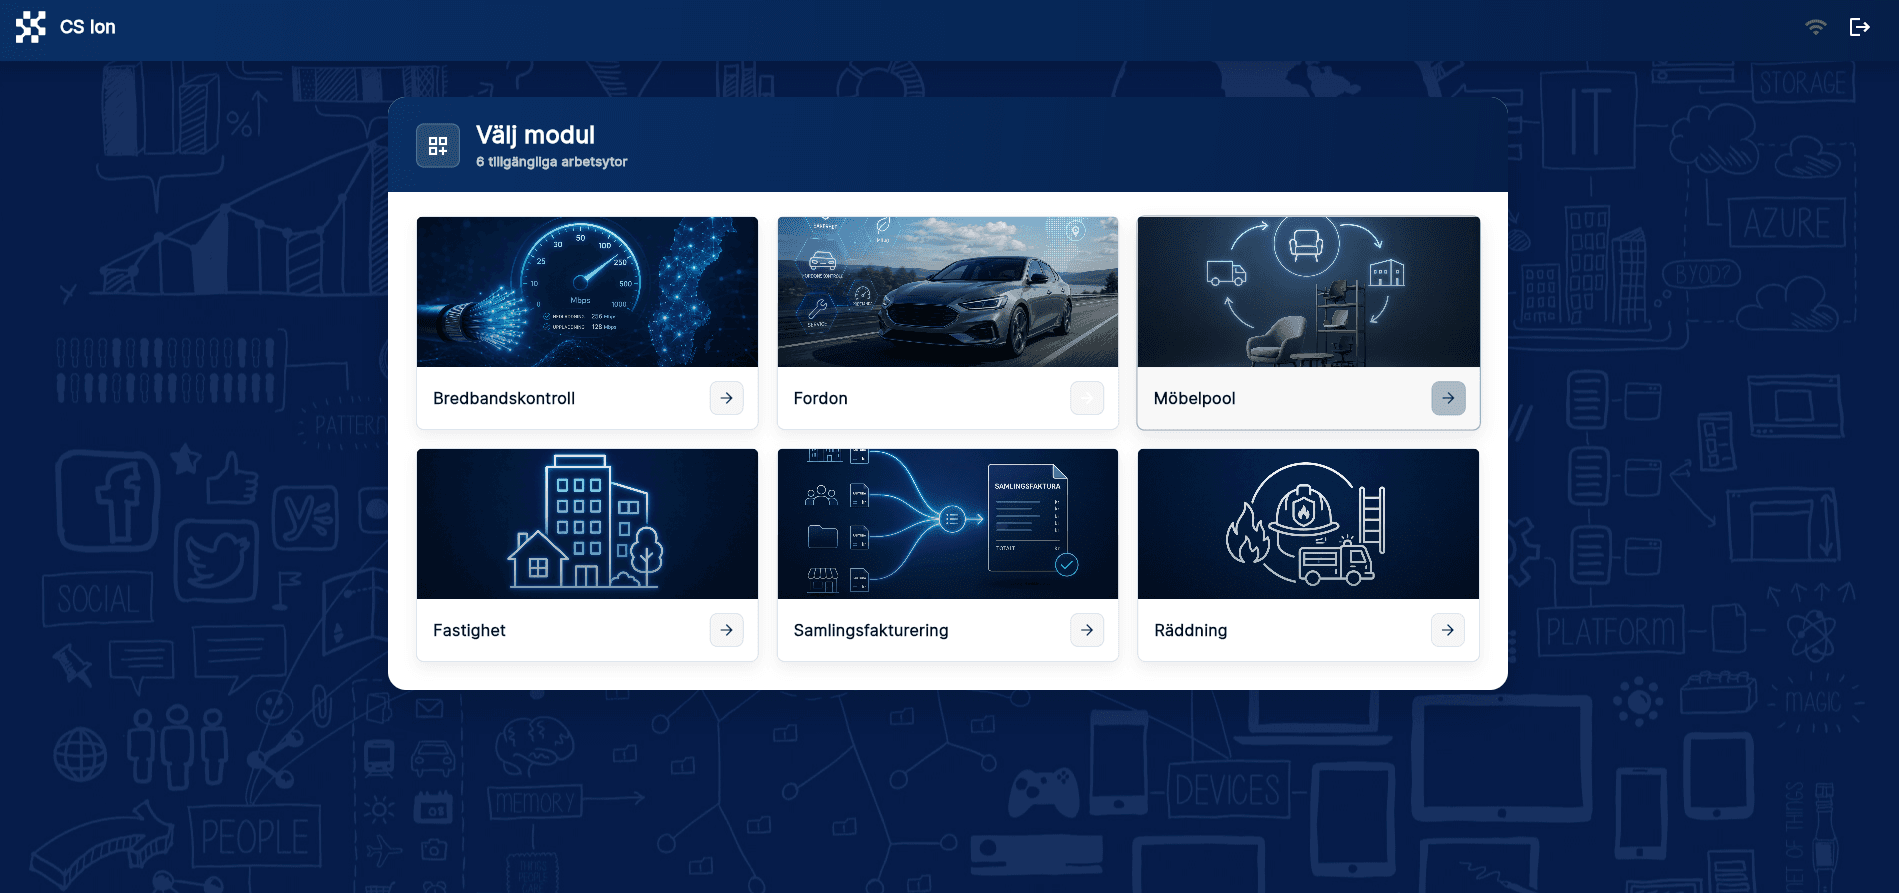Click the Fastighet label text

point(469,630)
